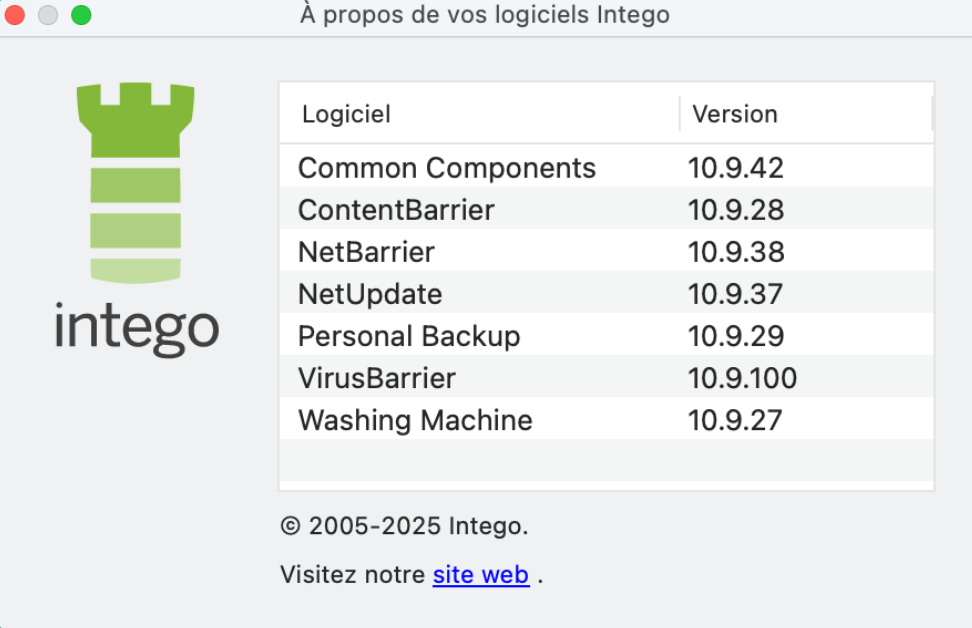
Task: Select the Washing Machine row
Action: [415, 420]
